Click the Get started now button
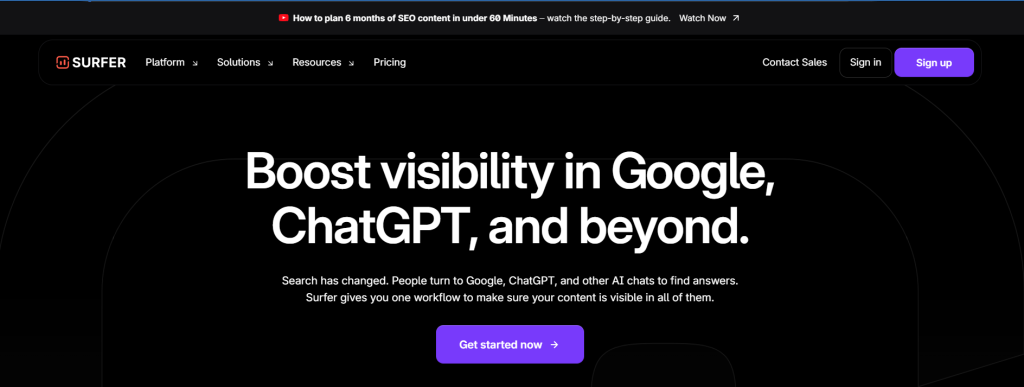 tap(510, 345)
